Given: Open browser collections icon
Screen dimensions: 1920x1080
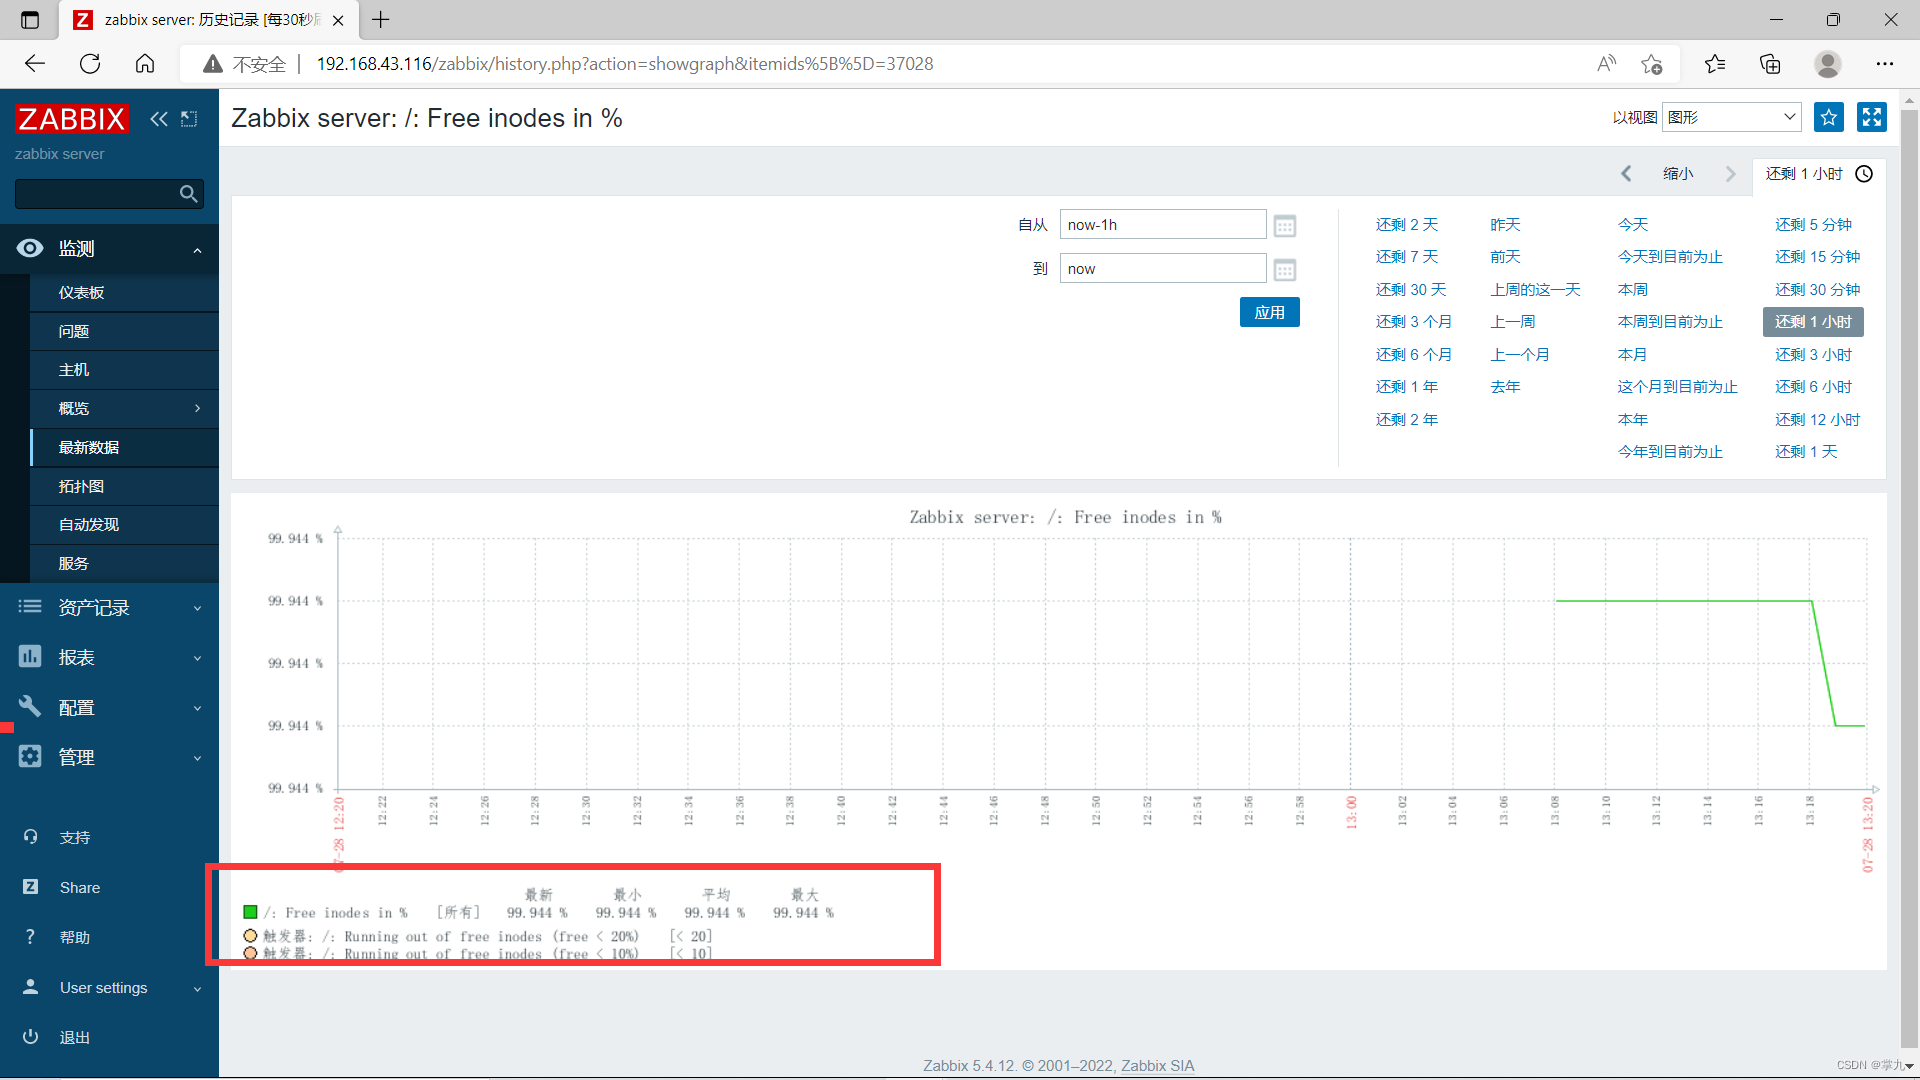Looking at the screenshot, I should [x=1770, y=64].
